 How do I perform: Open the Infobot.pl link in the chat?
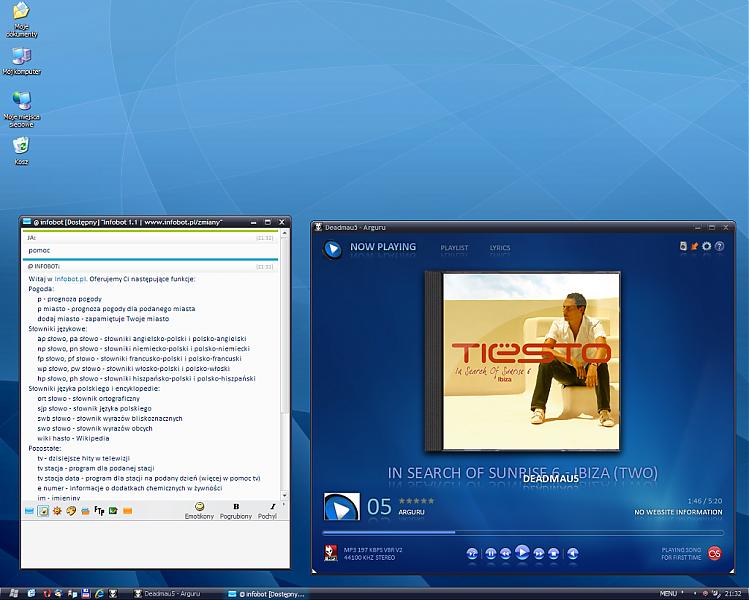coord(71,279)
